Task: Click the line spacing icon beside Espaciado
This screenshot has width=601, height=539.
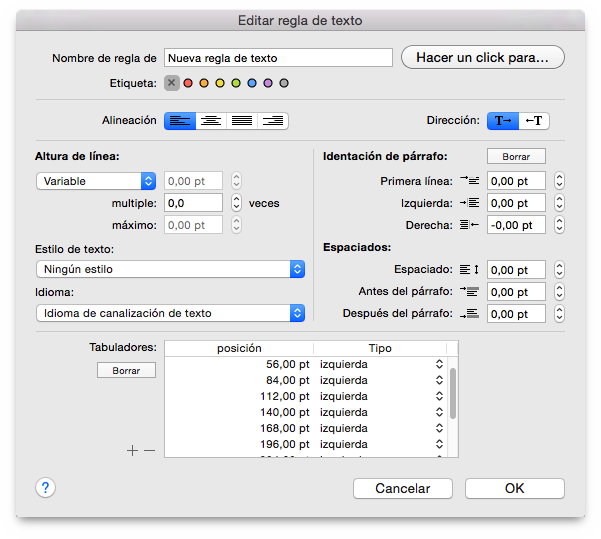Action: (470, 270)
